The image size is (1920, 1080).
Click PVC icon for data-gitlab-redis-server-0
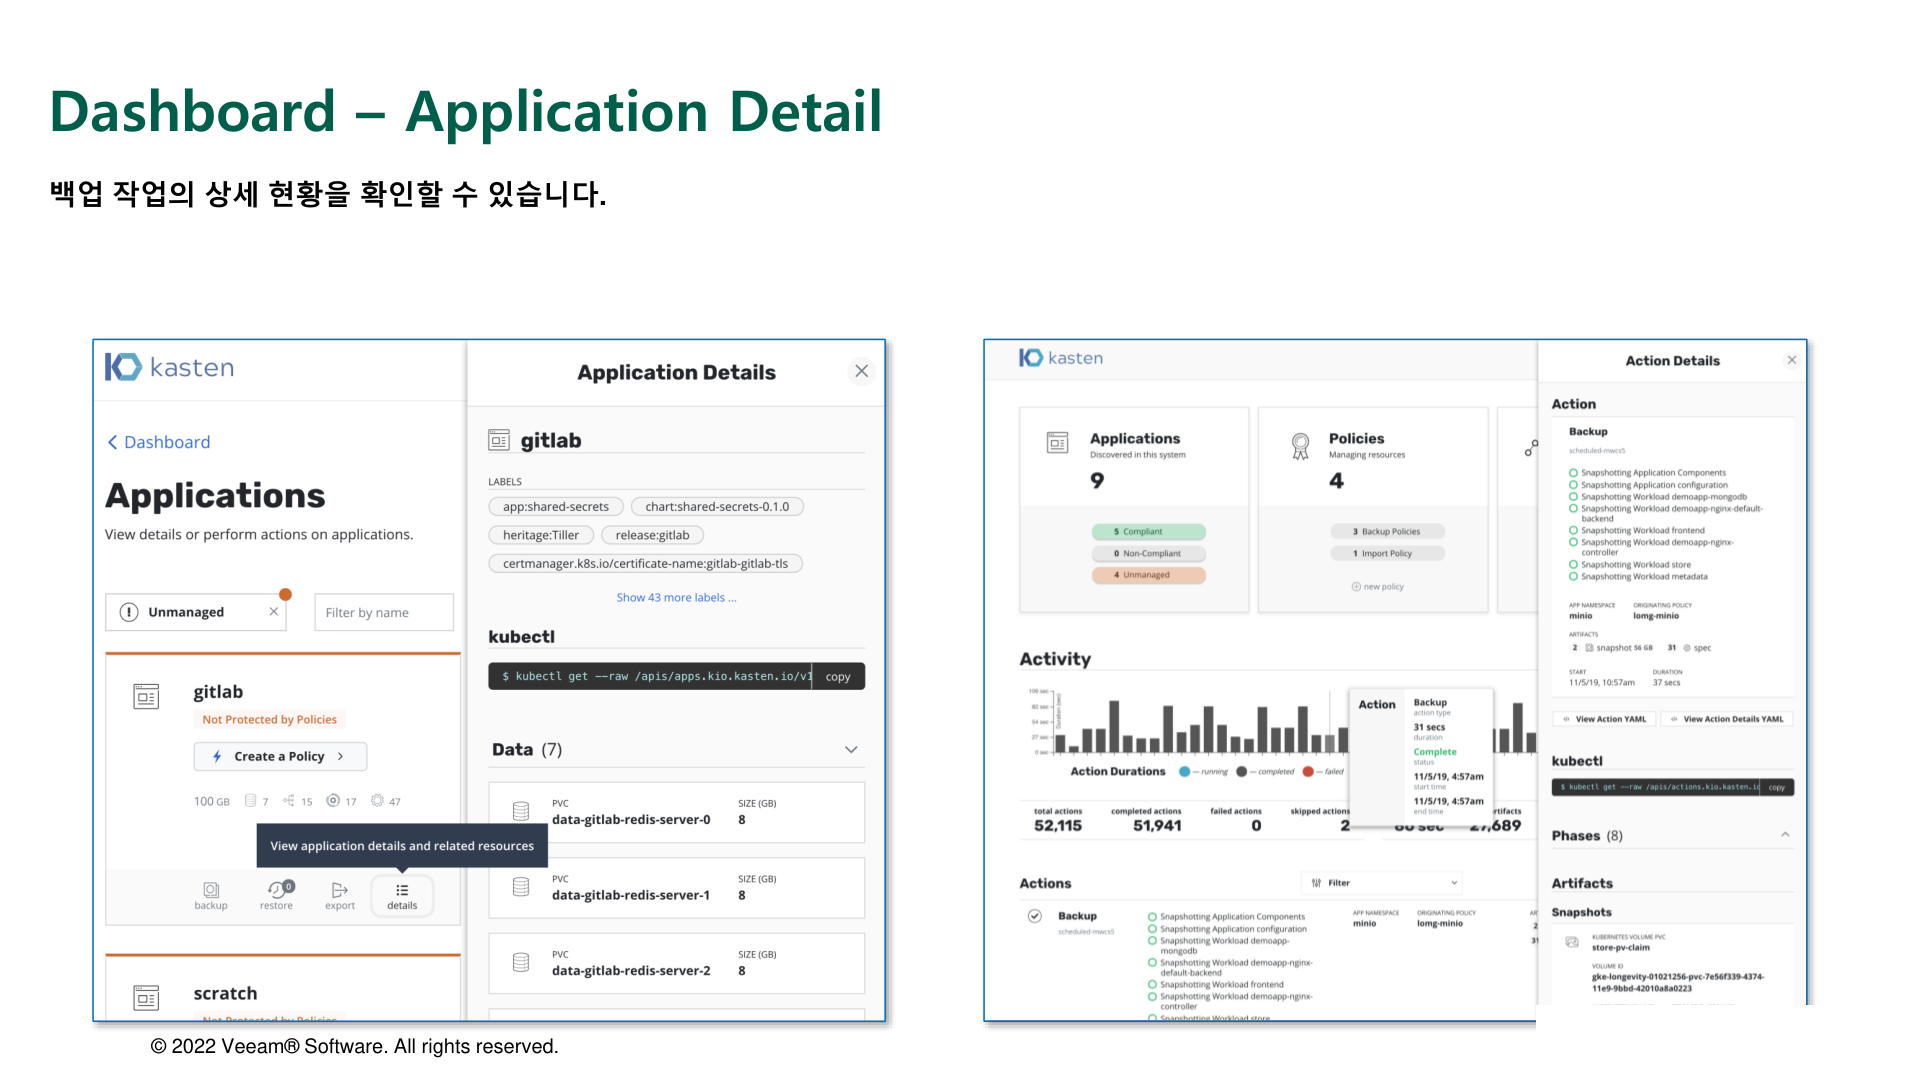(x=521, y=811)
